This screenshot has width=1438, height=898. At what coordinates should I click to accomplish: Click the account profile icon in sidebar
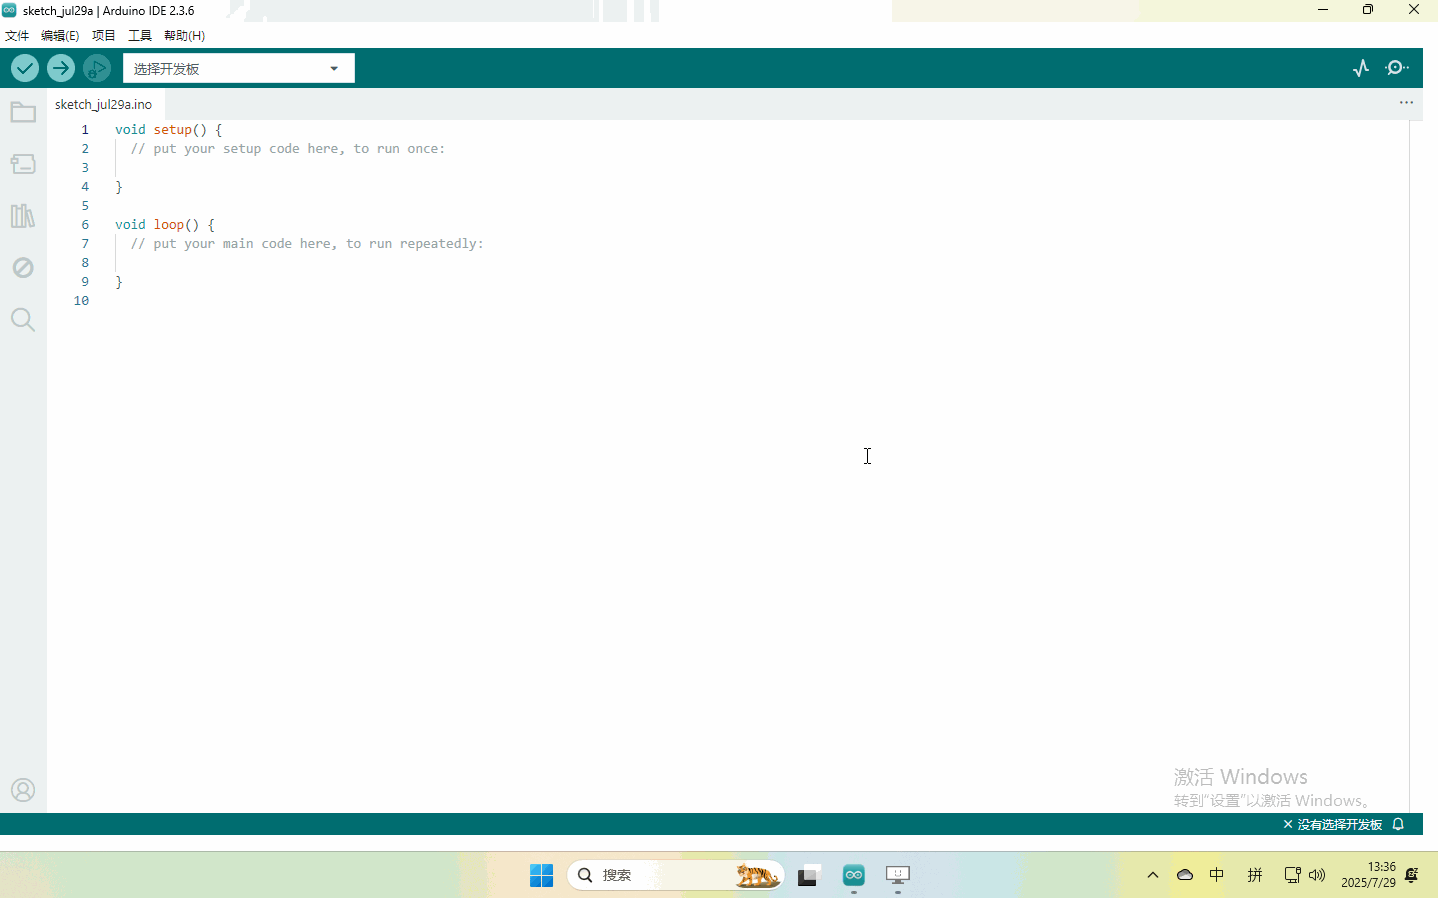(x=23, y=790)
